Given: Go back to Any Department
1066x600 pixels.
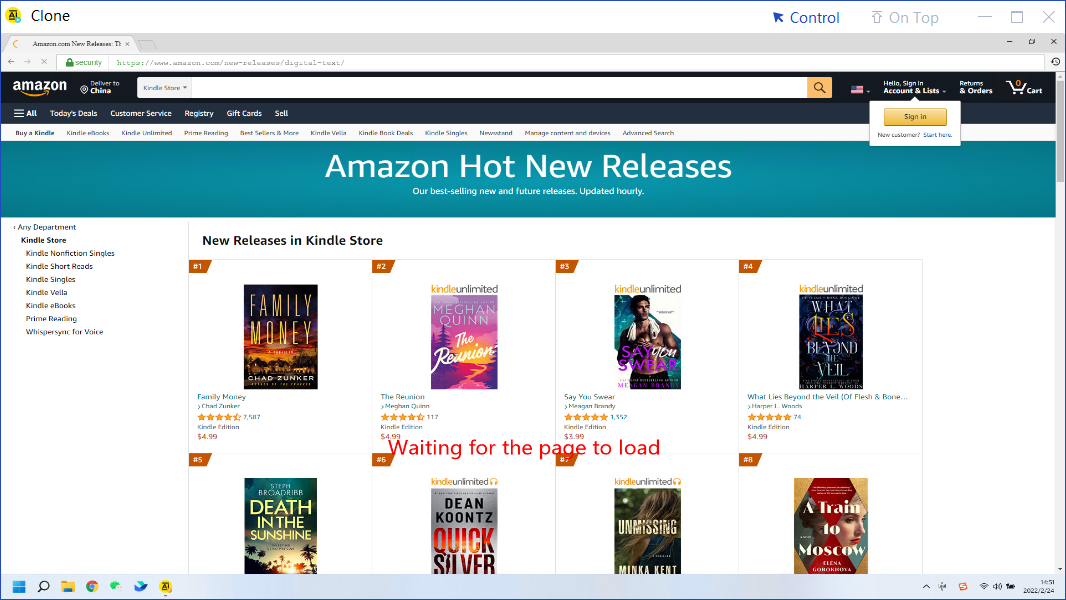Looking at the screenshot, I should [x=46, y=227].
